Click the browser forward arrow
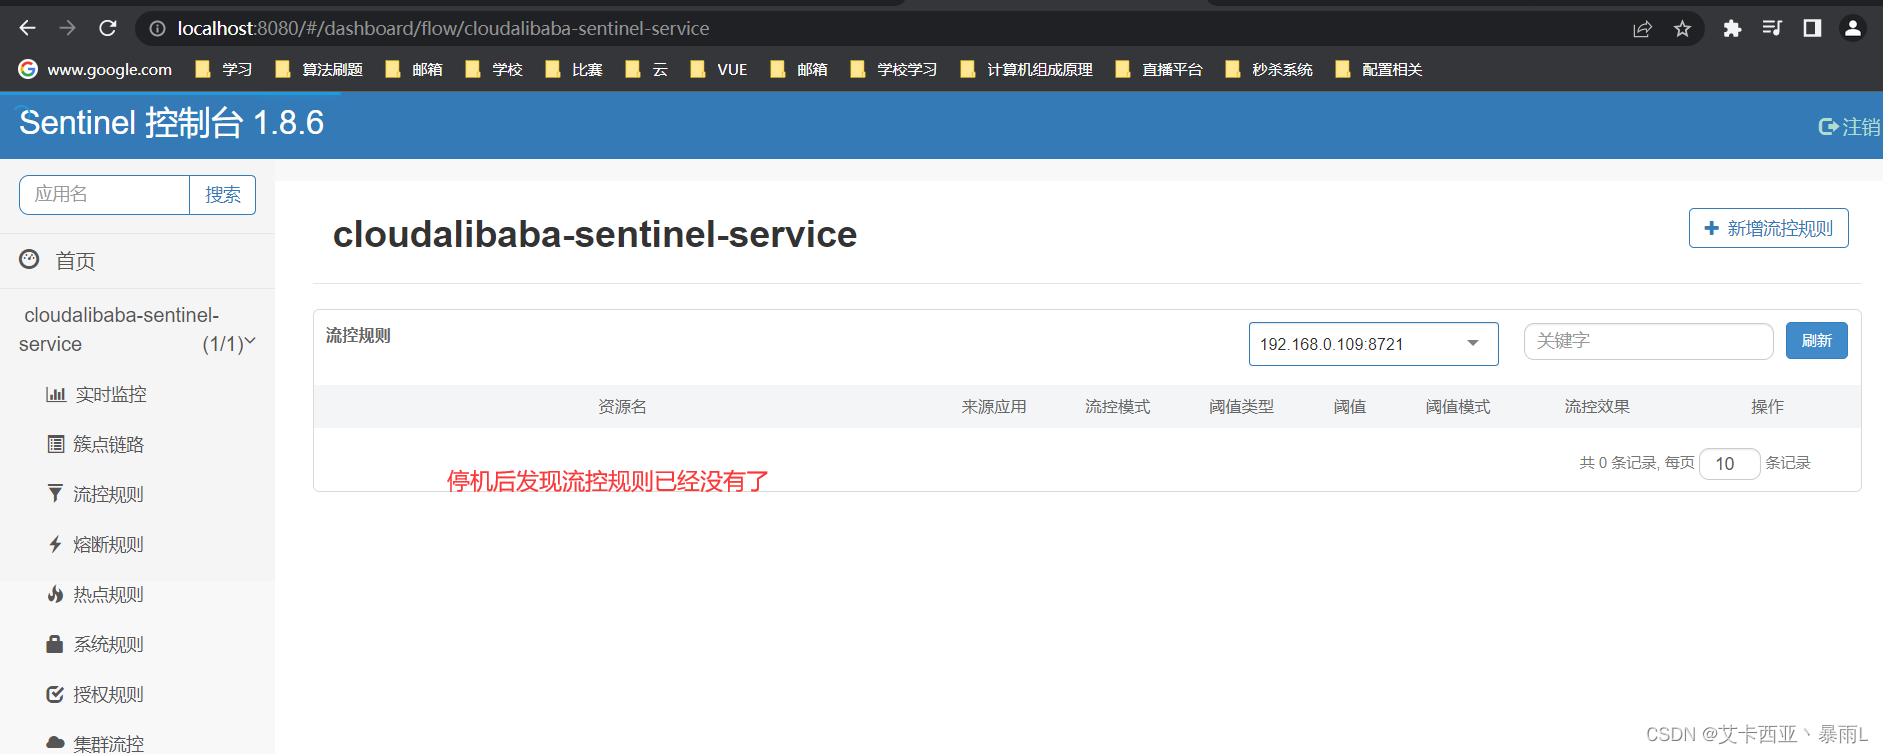The width and height of the screenshot is (1883, 754). [x=67, y=28]
